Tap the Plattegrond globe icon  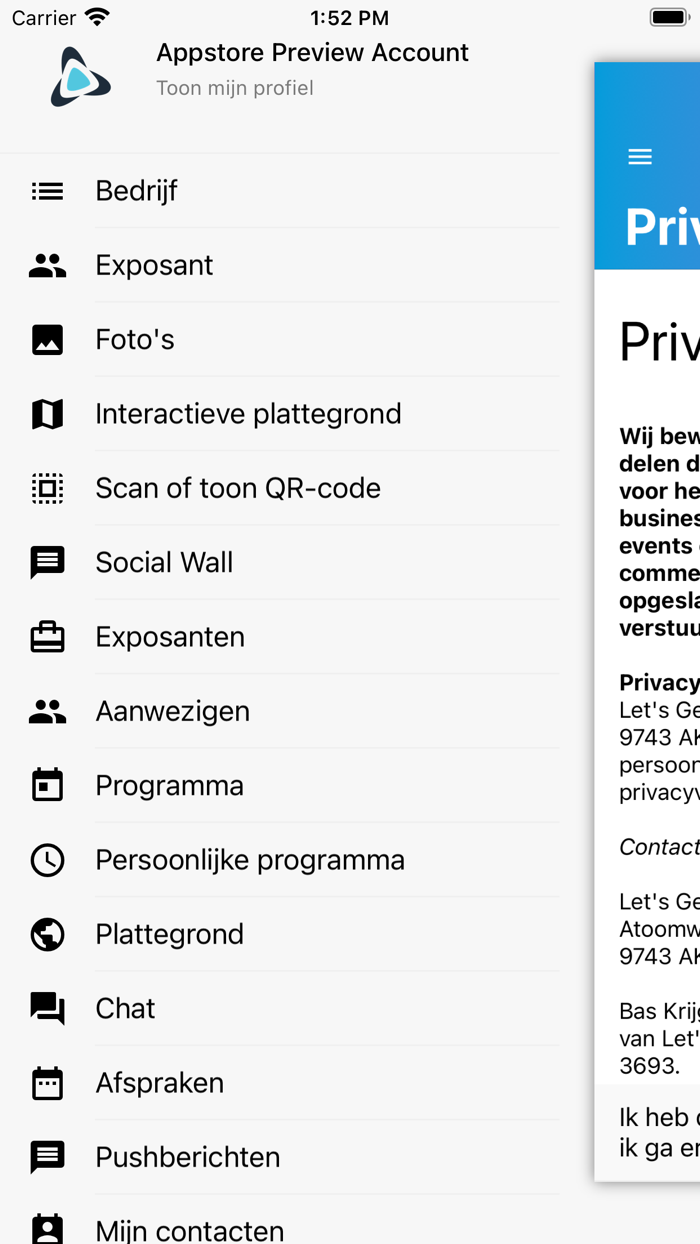click(x=47, y=934)
